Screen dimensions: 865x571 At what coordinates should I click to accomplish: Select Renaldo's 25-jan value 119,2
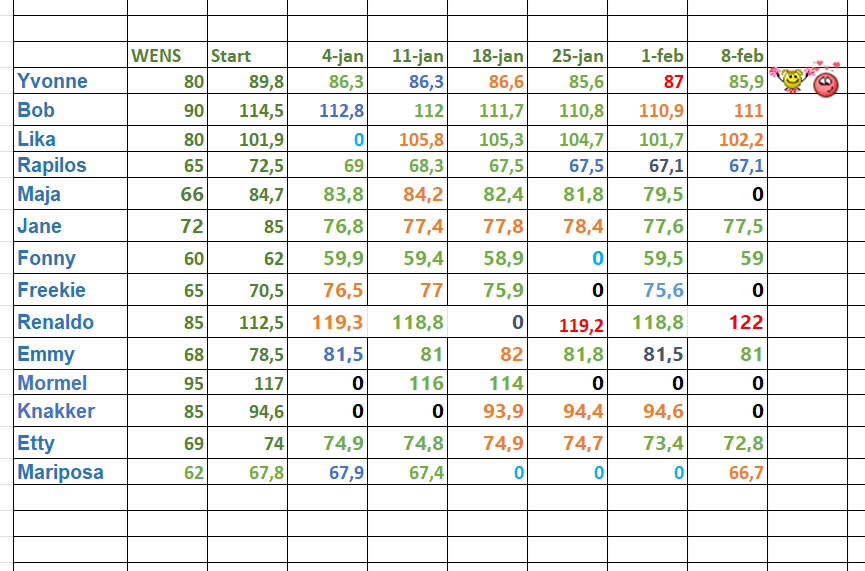[x=581, y=325]
